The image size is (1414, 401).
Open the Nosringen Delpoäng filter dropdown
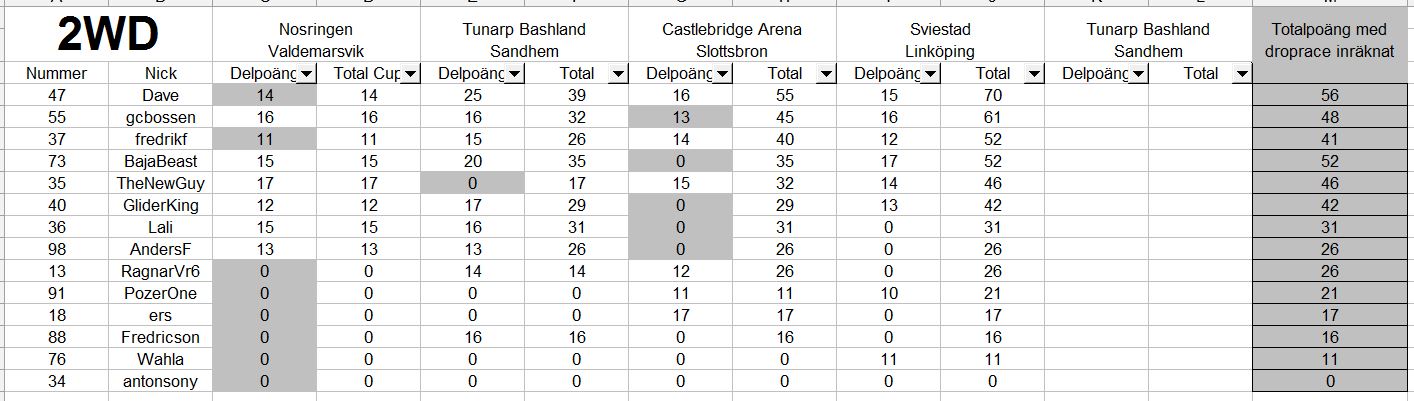(x=306, y=74)
